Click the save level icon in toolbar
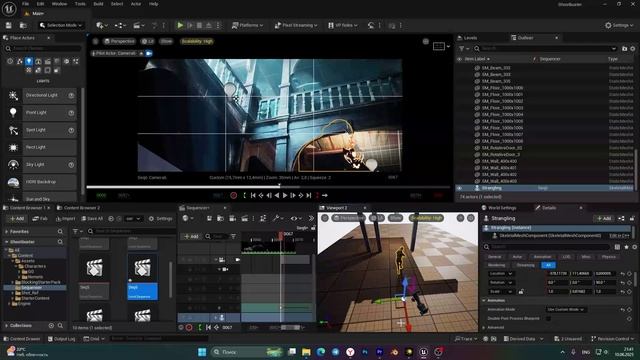 (9, 25)
